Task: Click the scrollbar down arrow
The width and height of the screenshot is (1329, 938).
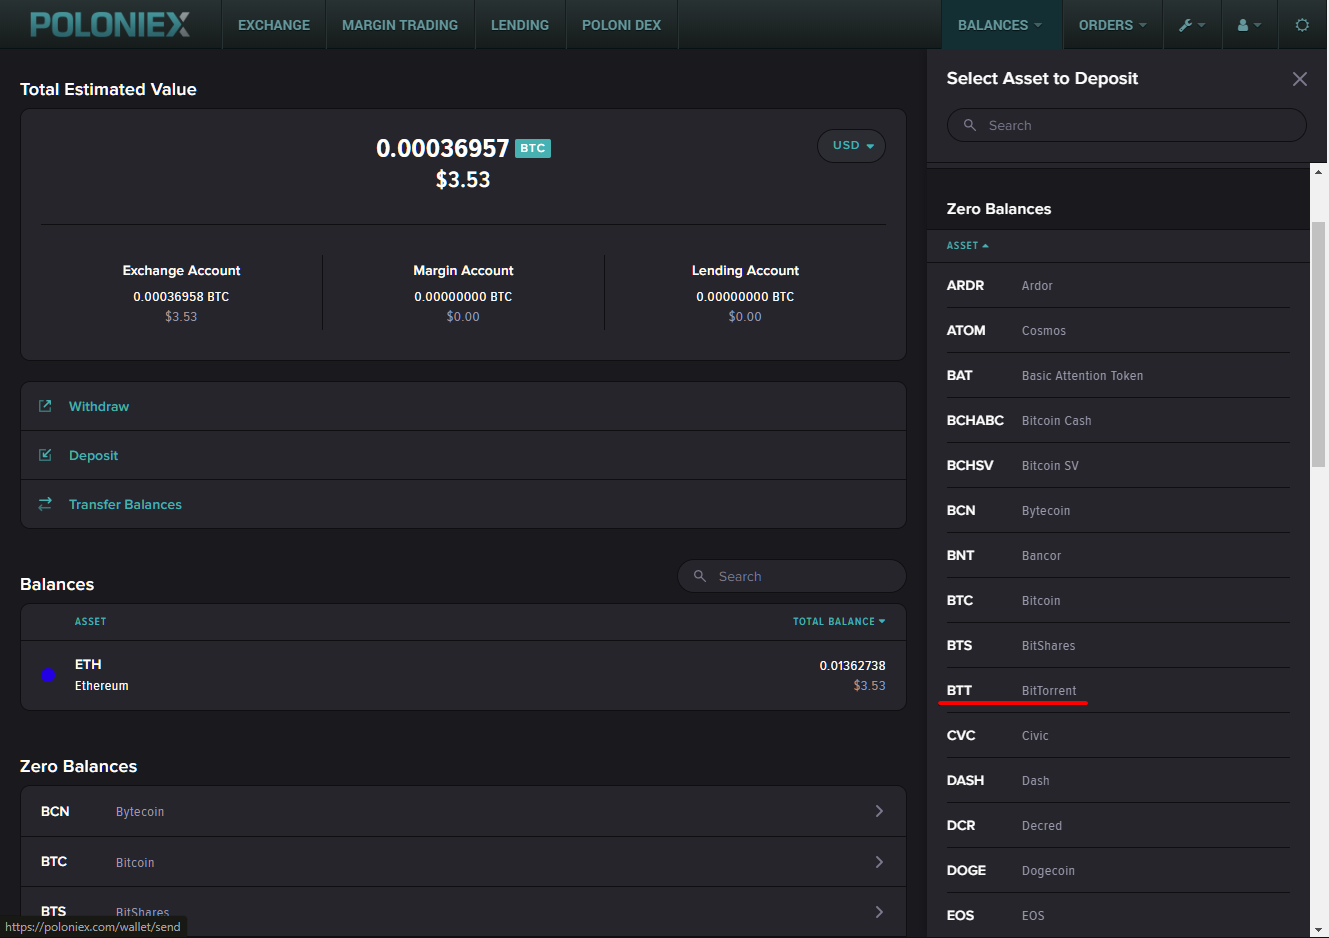Action: click(1319, 928)
